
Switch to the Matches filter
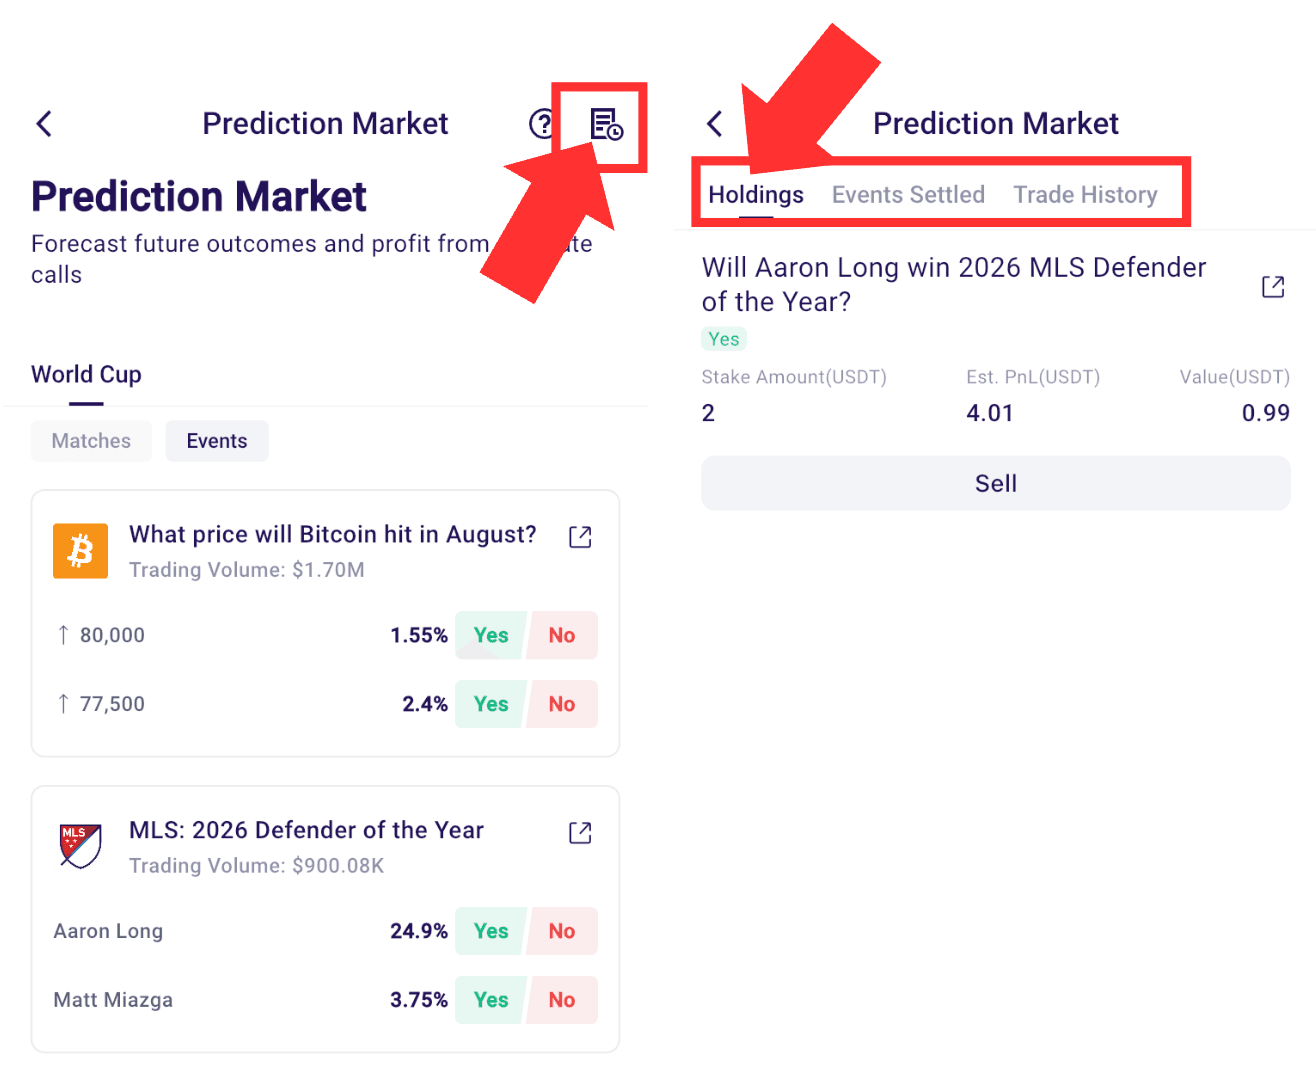[x=91, y=441]
